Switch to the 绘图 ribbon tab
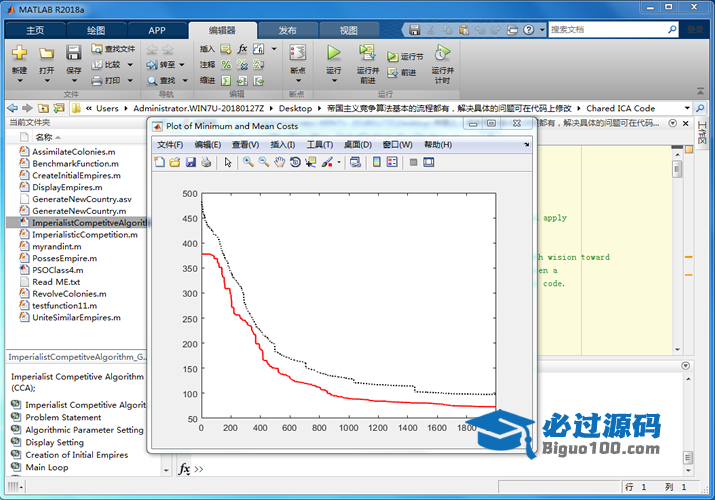The width and height of the screenshot is (715, 500). click(x=96, y=30)
